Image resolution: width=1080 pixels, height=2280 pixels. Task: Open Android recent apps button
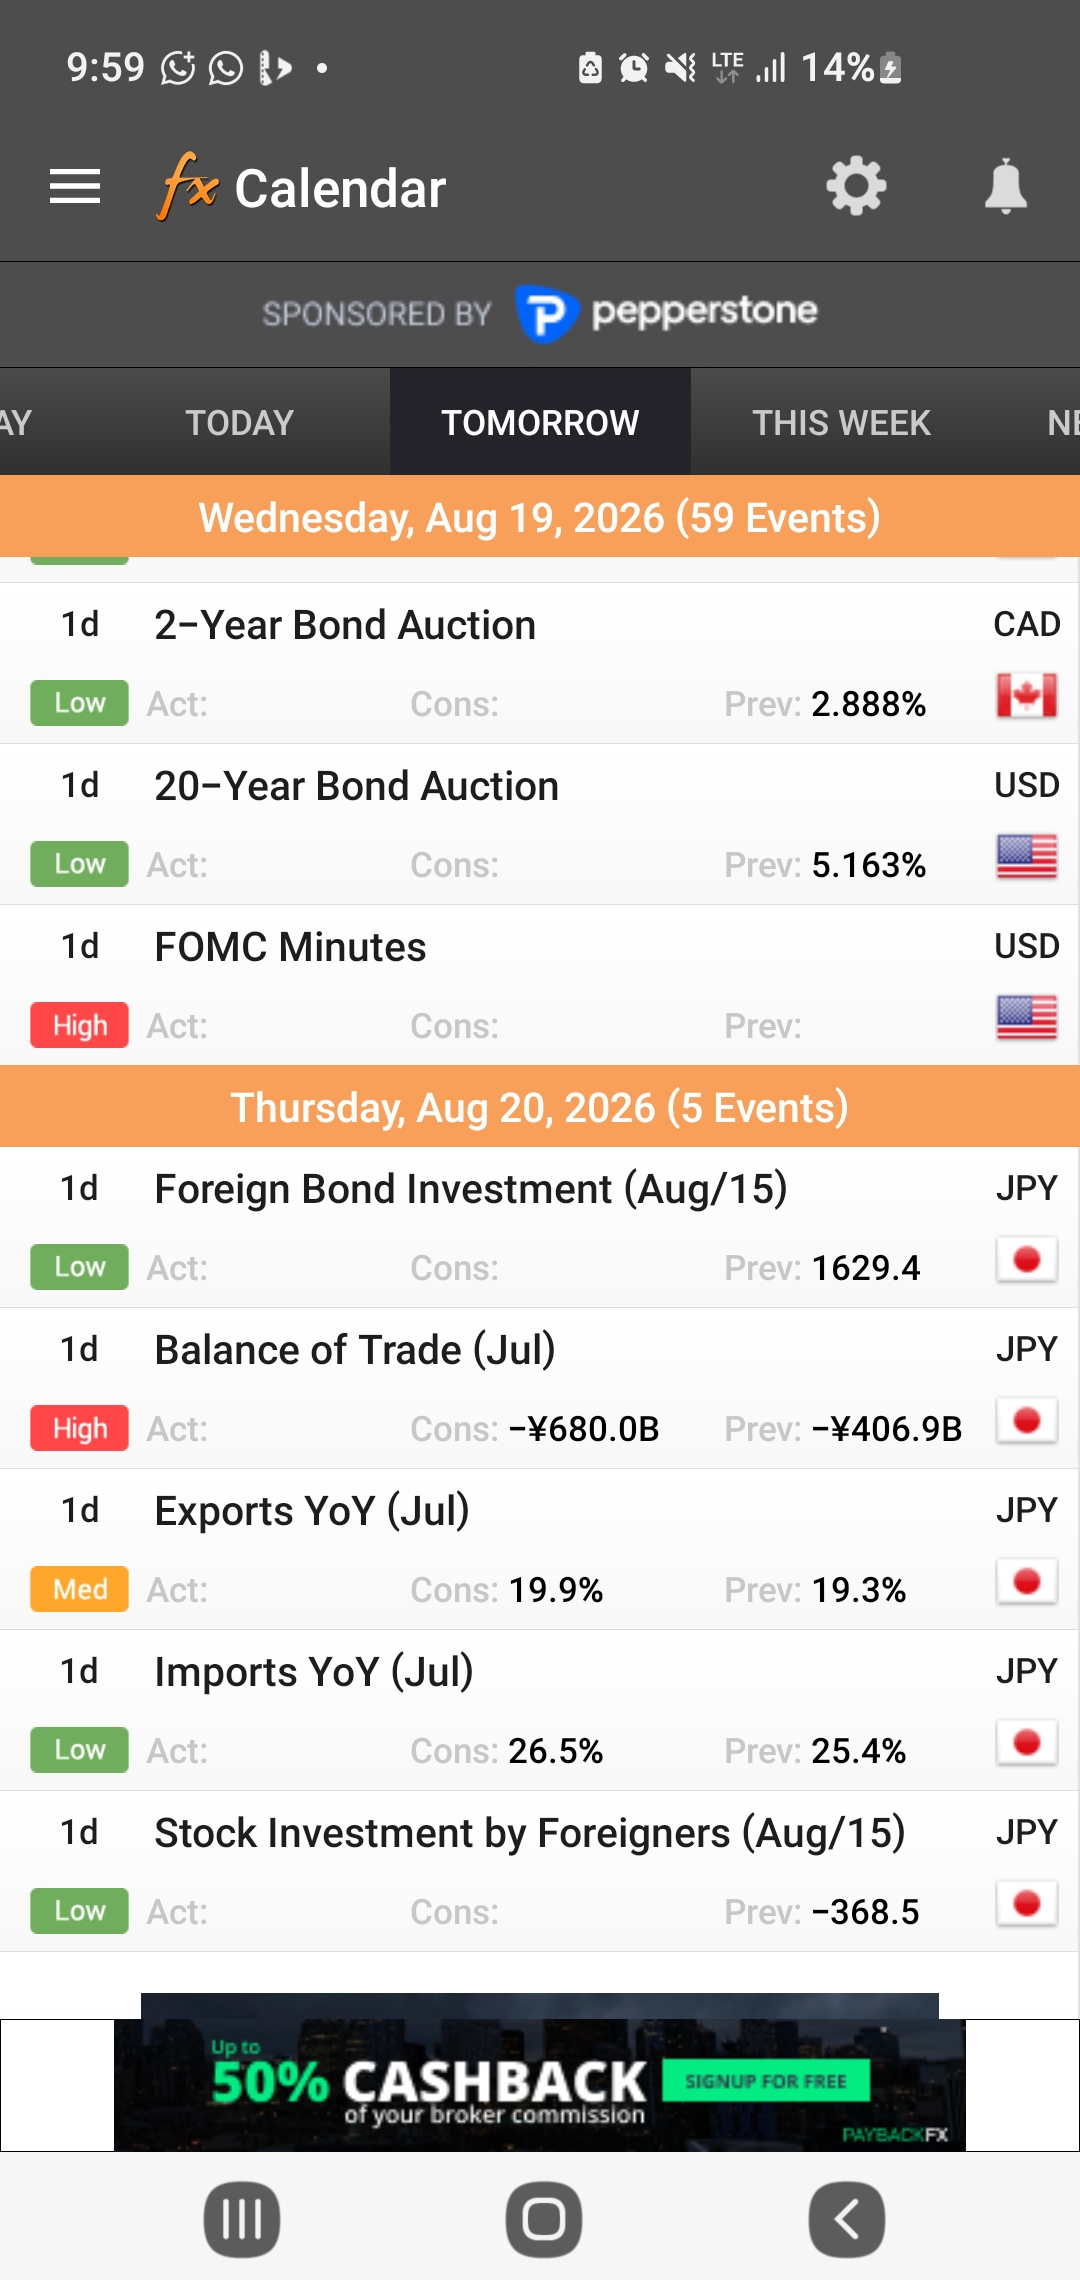(x=242, y=2220)
